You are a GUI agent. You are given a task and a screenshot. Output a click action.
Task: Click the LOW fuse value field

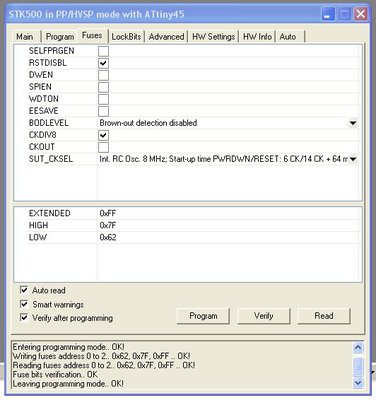tap(228, 237)
